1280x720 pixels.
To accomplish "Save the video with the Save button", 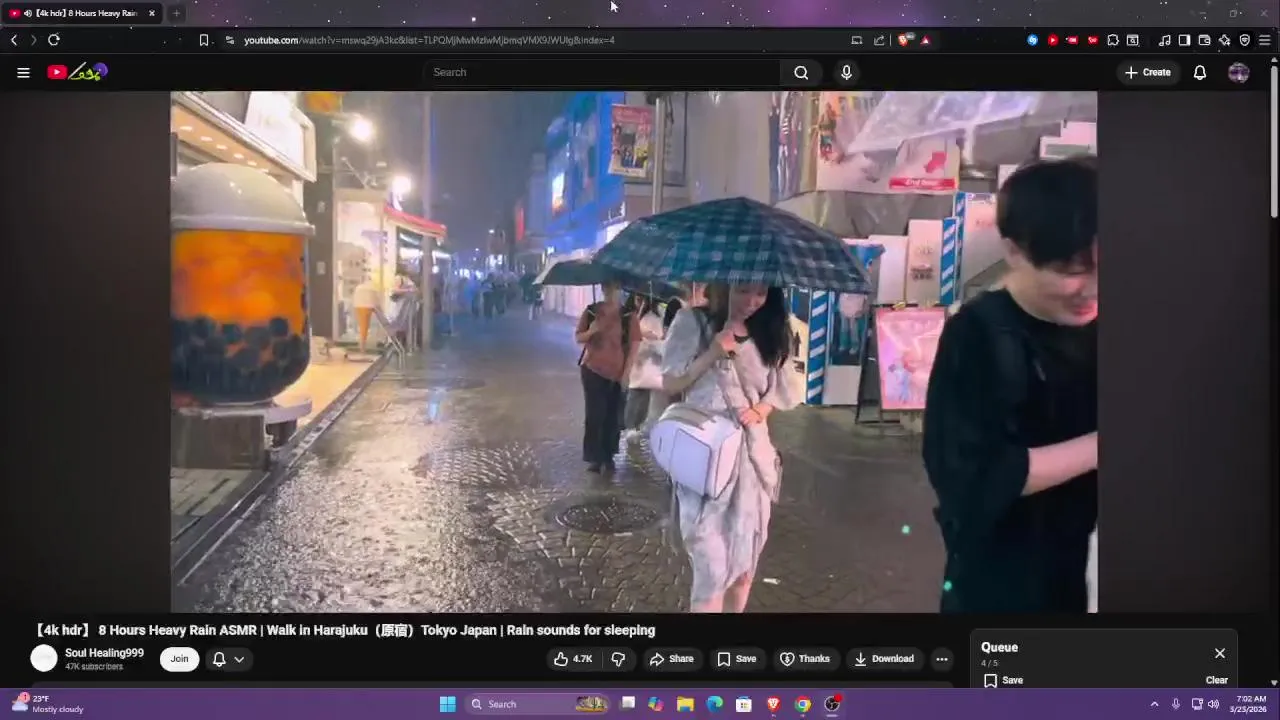I will pyautogui.click(x=737, y=659).
